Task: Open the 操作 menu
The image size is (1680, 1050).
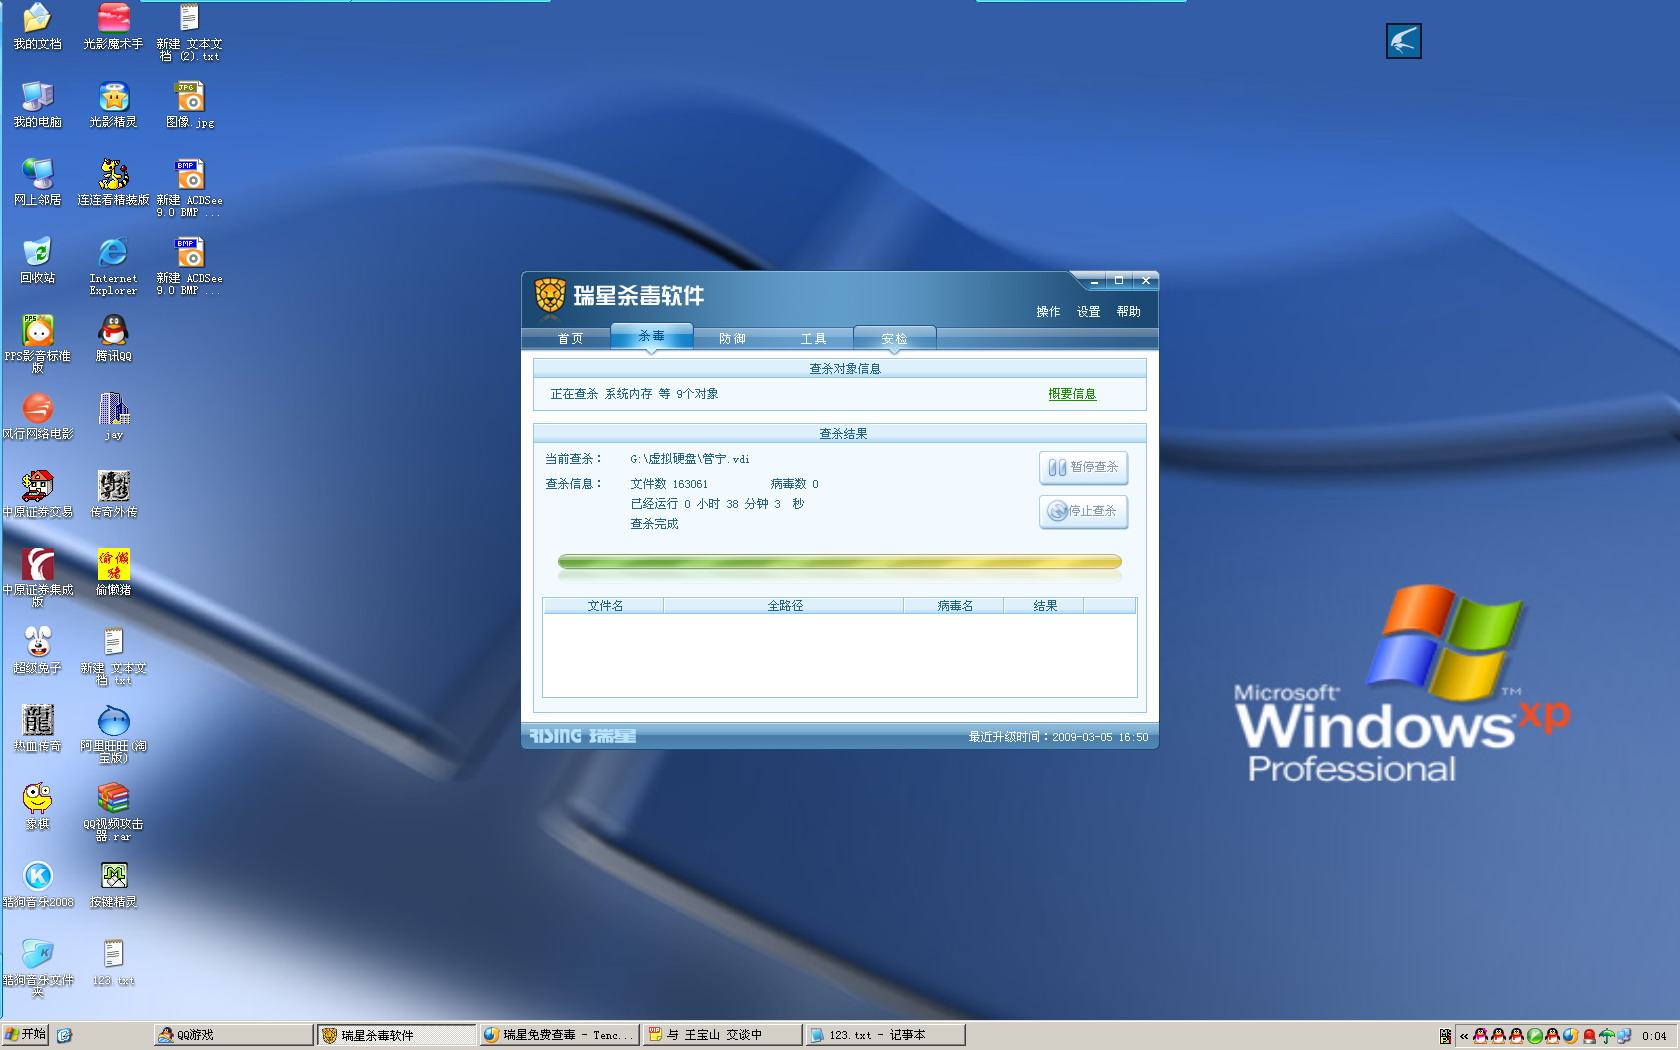Action: click(1048, 312)
